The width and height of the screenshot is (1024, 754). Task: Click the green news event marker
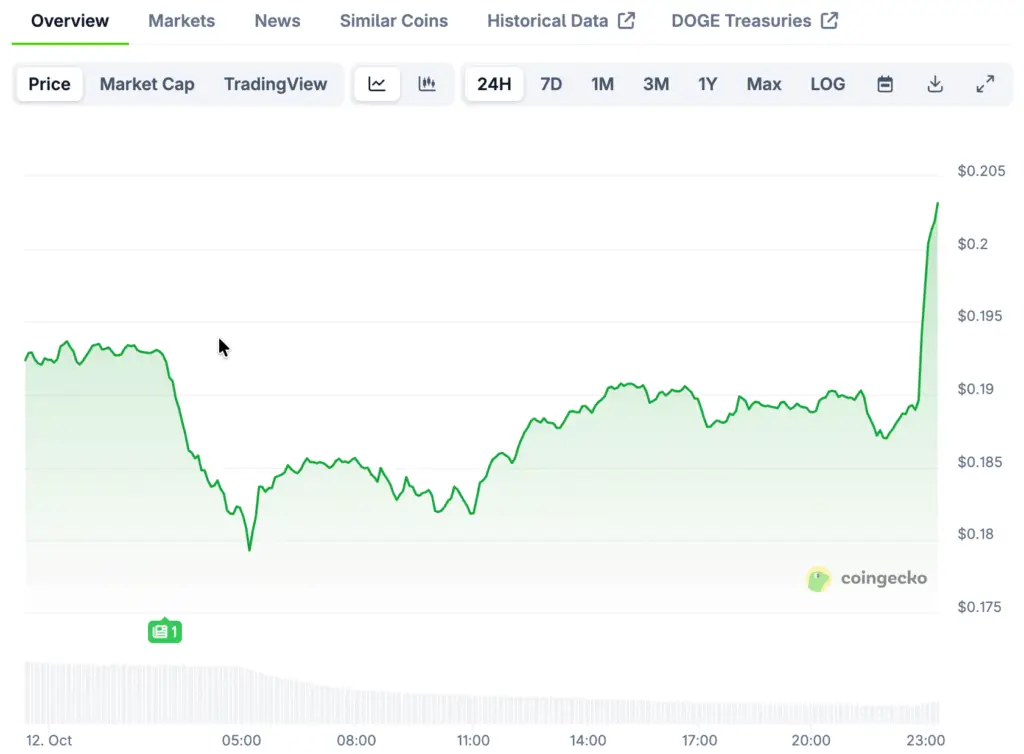(x=165, y=631)
